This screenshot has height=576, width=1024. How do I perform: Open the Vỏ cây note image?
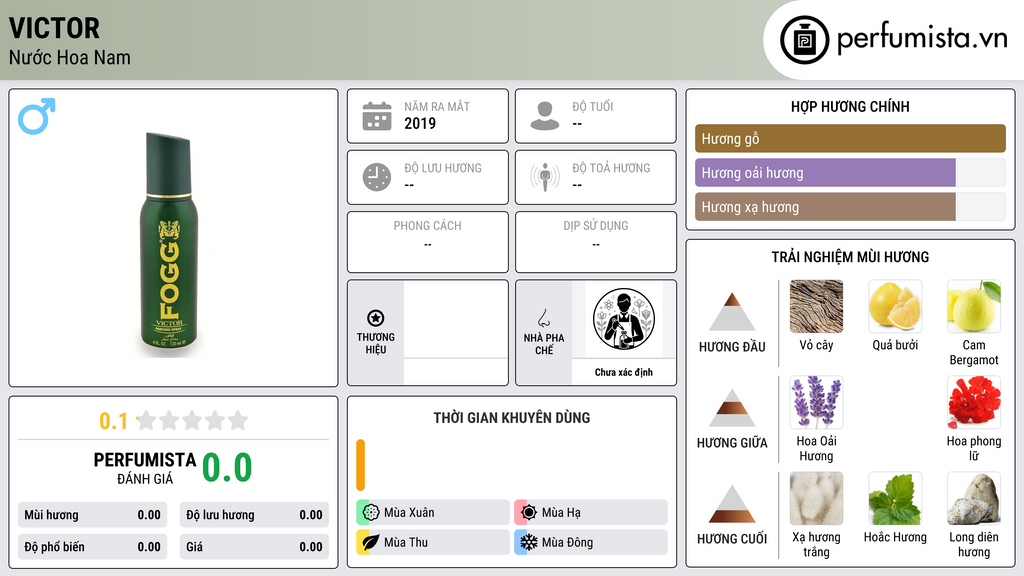tap(816, 306)
